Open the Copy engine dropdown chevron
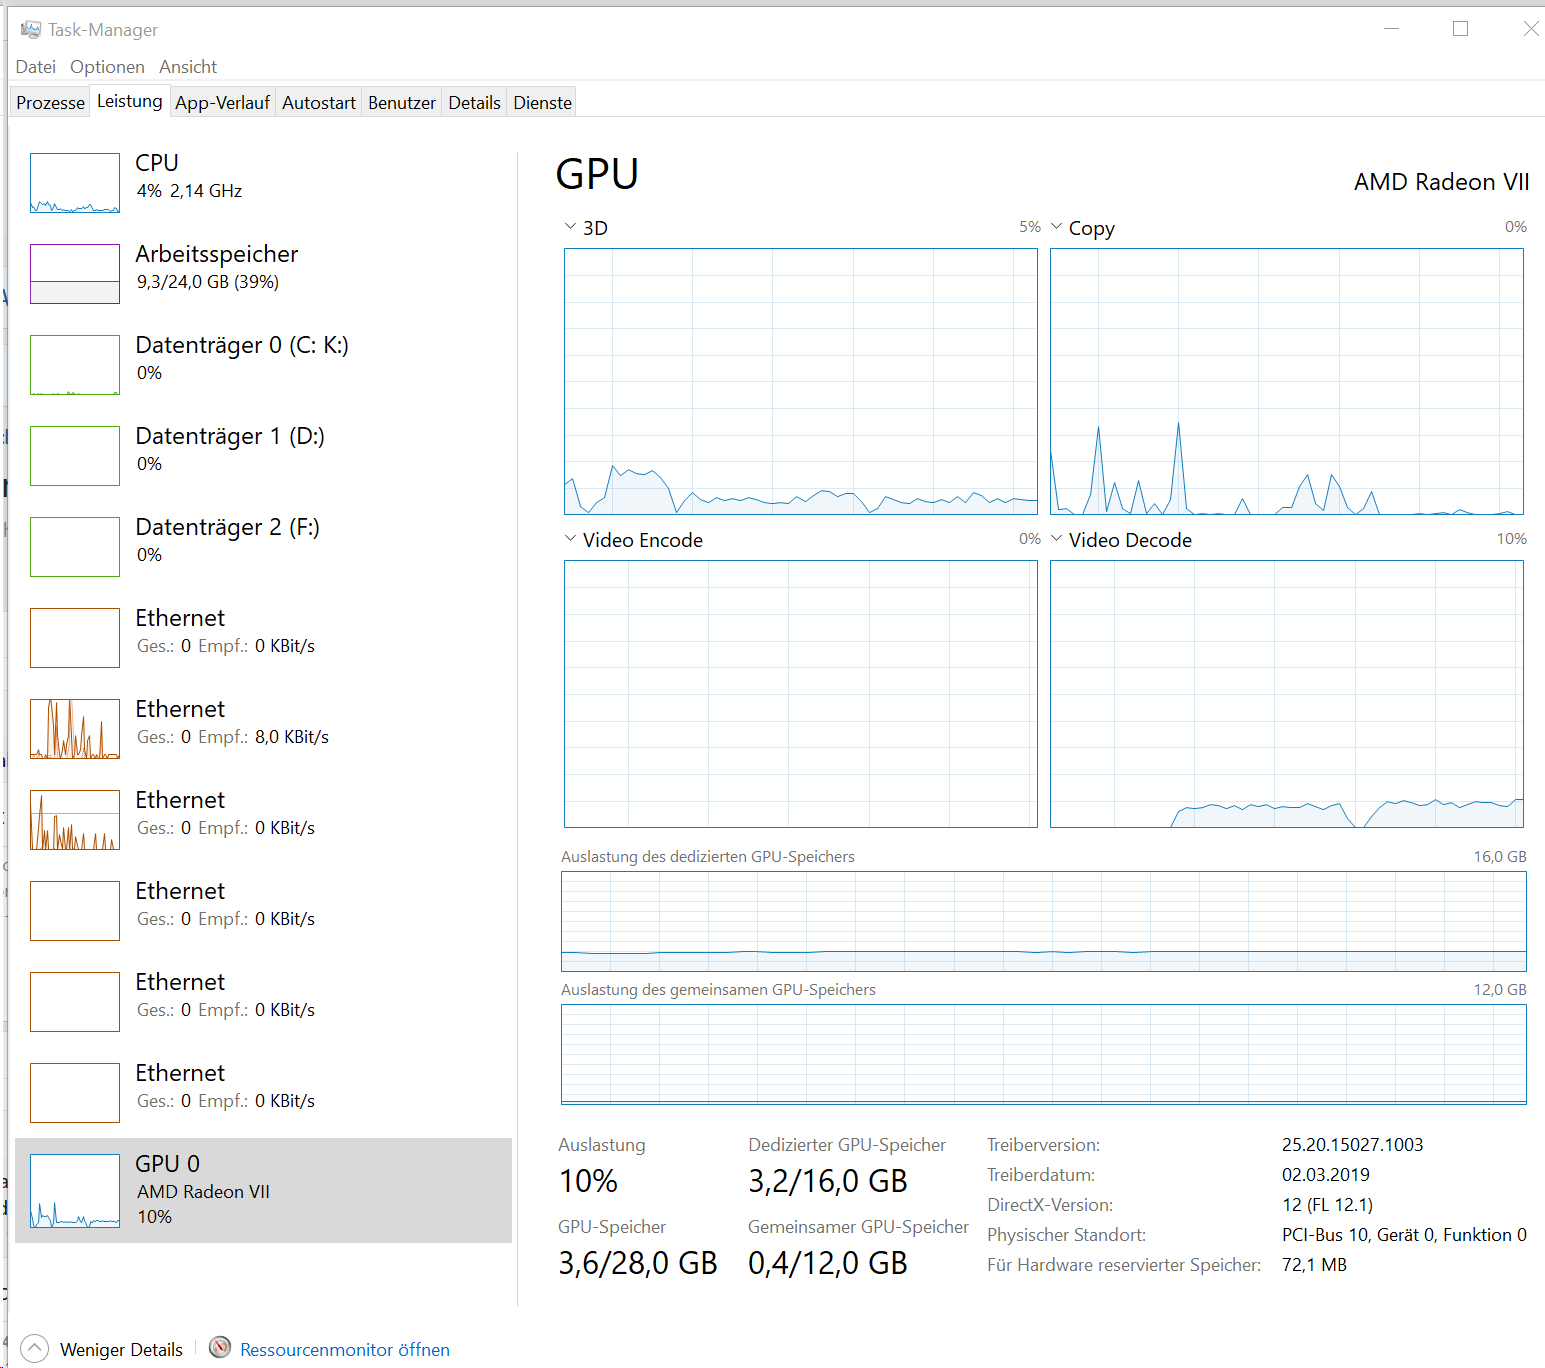The width and height of the screenshot is (1545, 1368). click(1056, 227)
